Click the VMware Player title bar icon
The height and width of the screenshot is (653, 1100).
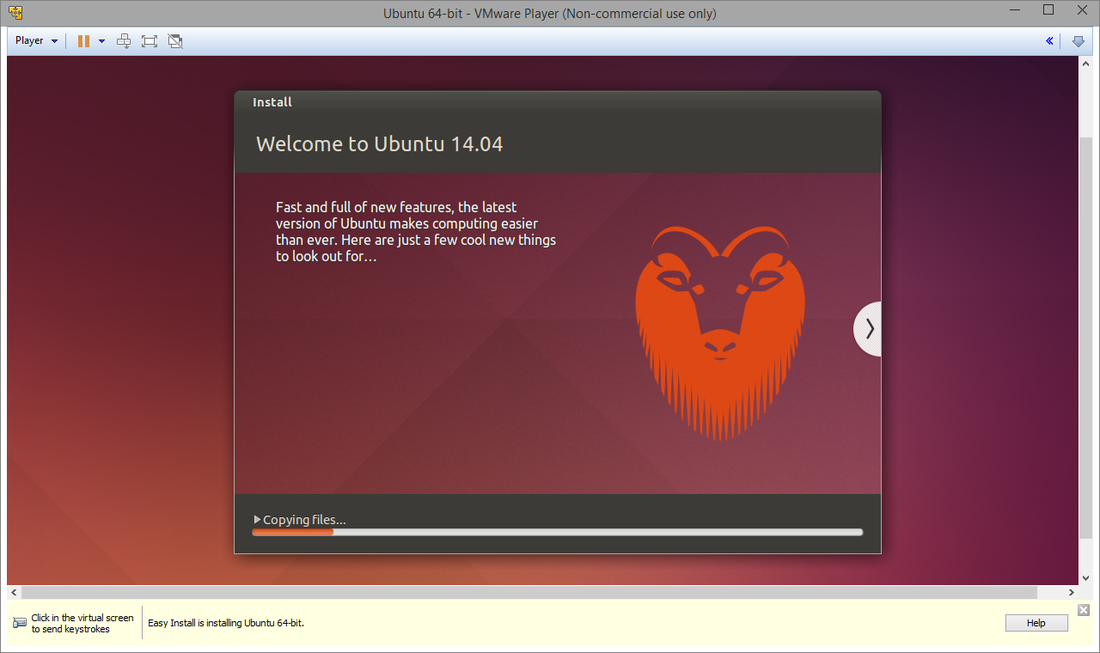(x=15, y=13)
